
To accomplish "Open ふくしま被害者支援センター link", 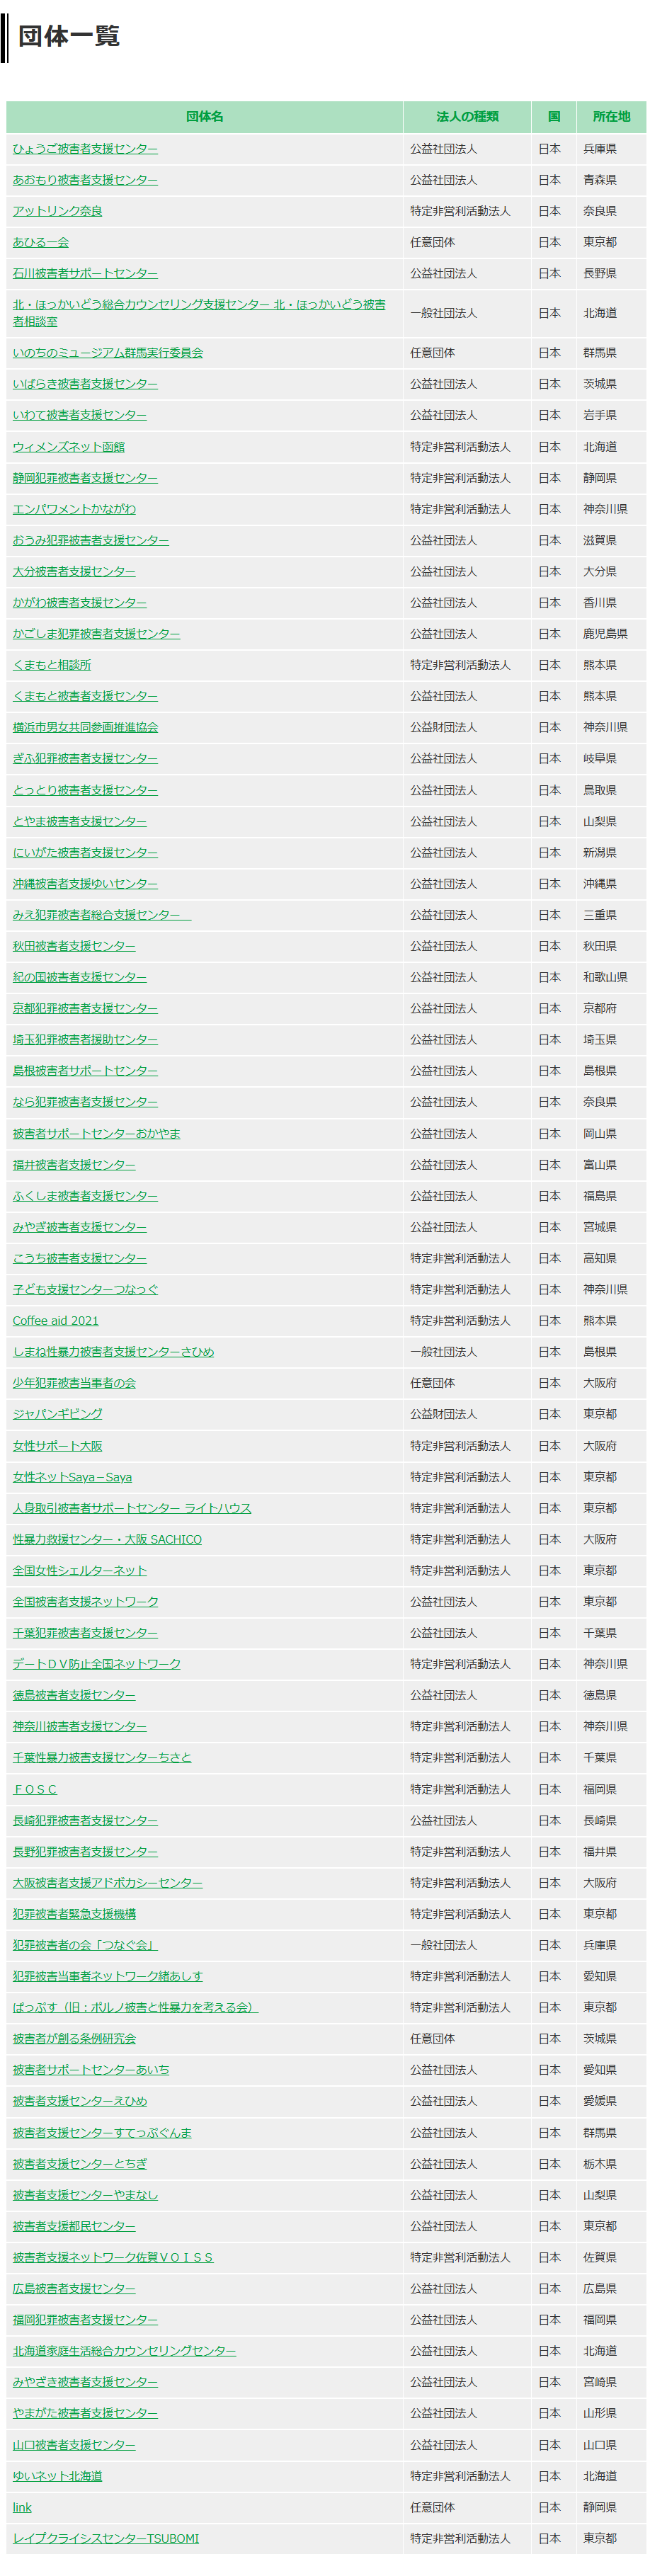I will (x=85, y=1195).
